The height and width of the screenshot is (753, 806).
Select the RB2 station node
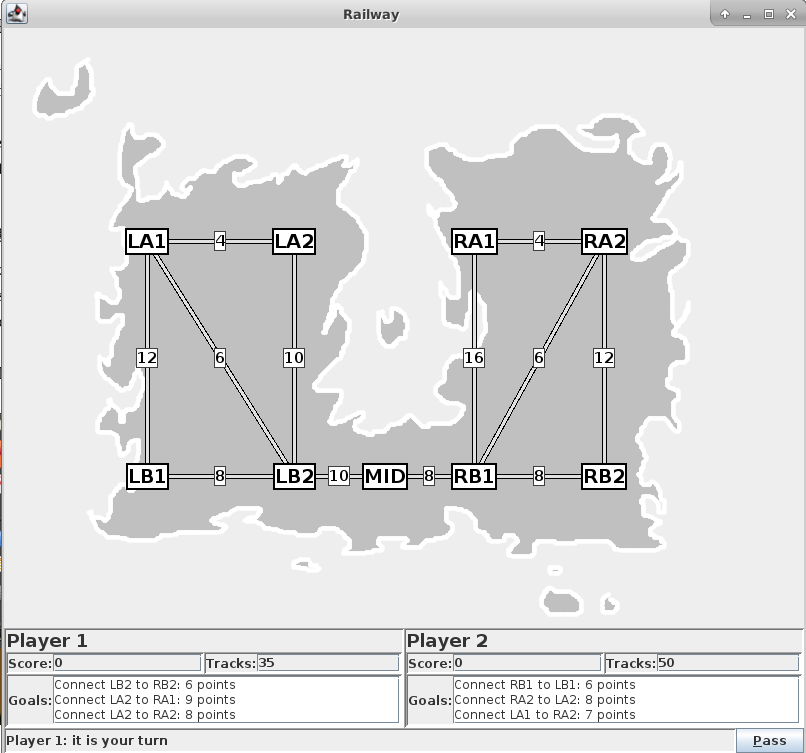[x=604, y=476]
